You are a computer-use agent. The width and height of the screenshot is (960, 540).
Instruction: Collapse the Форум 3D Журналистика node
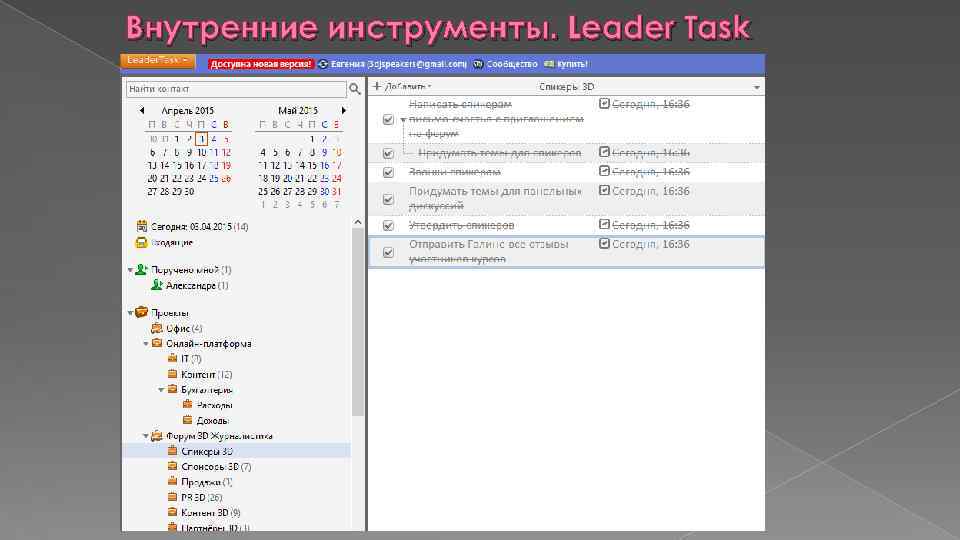(x=146, y=436)
